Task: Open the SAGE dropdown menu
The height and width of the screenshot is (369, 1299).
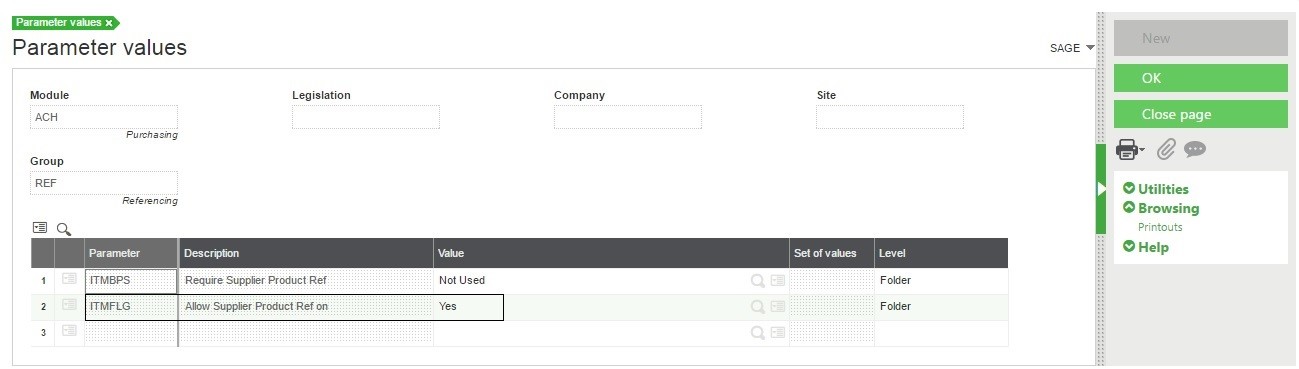Action: (x=1072, y=48)
